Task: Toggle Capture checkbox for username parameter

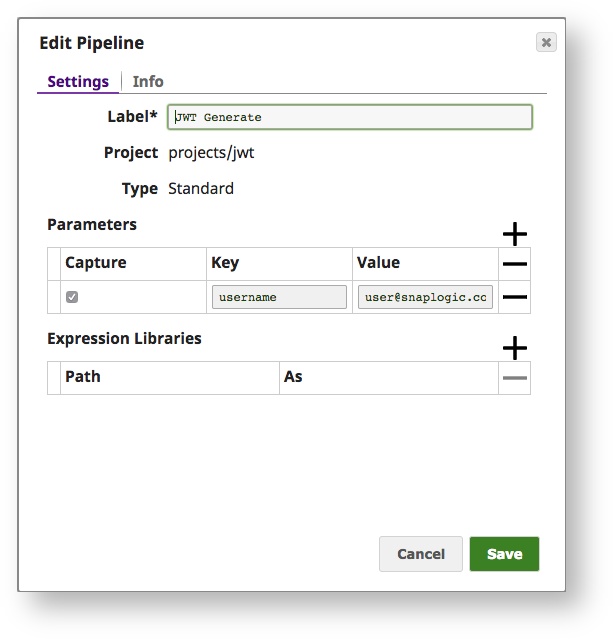Action: [x=72, y=297]
